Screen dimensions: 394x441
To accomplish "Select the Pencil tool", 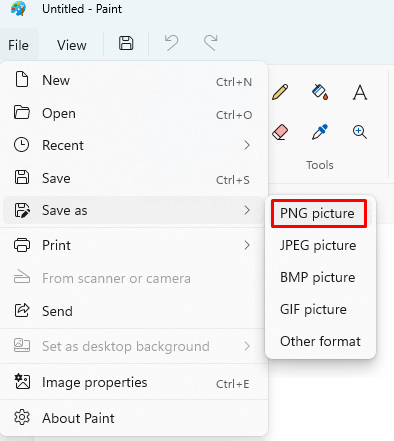I will click(x=280, y=92).
